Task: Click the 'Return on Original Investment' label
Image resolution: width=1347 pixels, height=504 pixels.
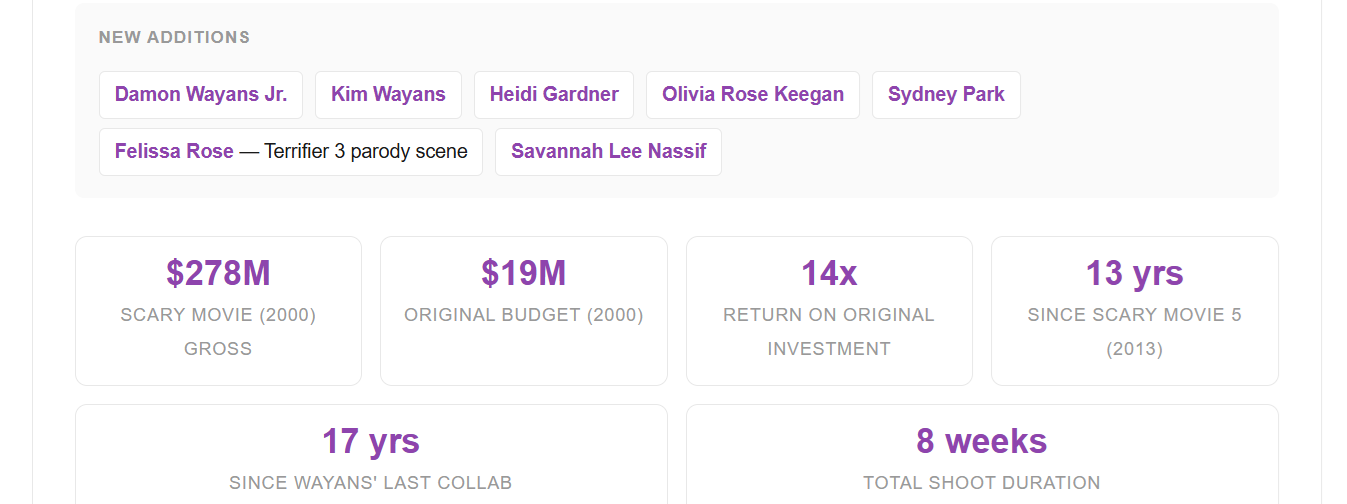Action: point(829,331)
